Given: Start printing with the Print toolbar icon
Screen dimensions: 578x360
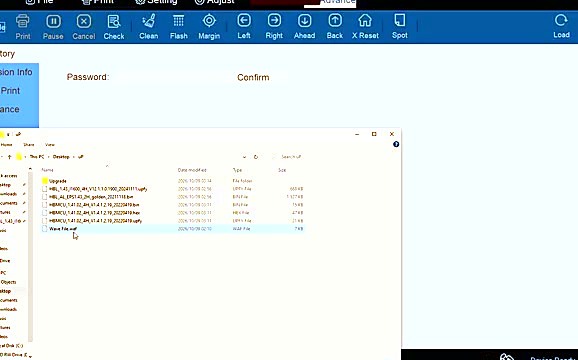Looking at the screenshot, I should 23,27.
